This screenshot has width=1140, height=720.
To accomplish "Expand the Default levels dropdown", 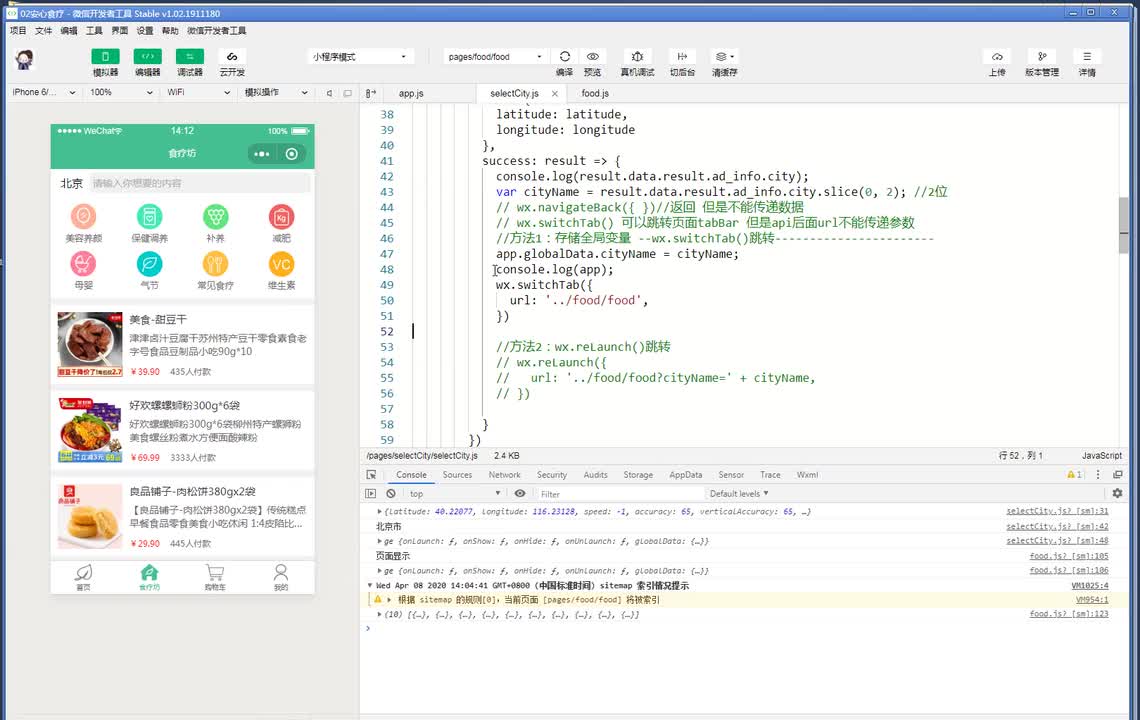I will (739, 494).
